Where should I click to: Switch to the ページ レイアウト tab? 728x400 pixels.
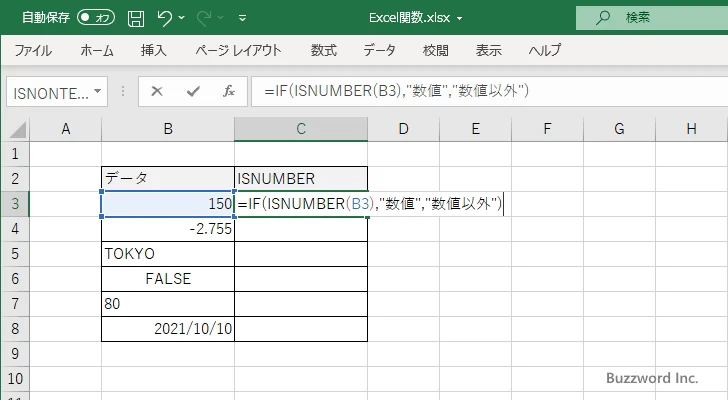pyautogui.click(x=238, y=50)
